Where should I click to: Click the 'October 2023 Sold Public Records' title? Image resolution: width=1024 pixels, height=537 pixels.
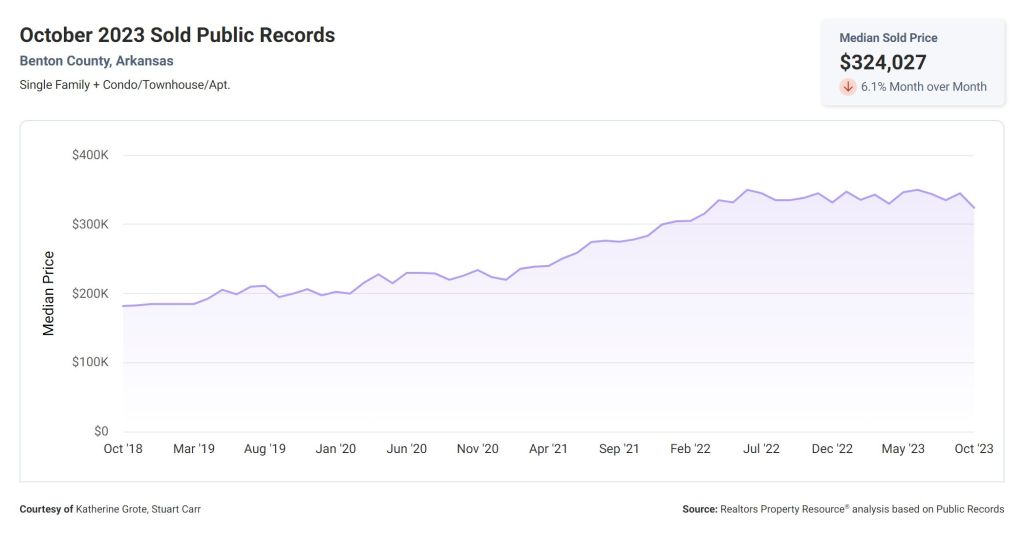(177, 35)
